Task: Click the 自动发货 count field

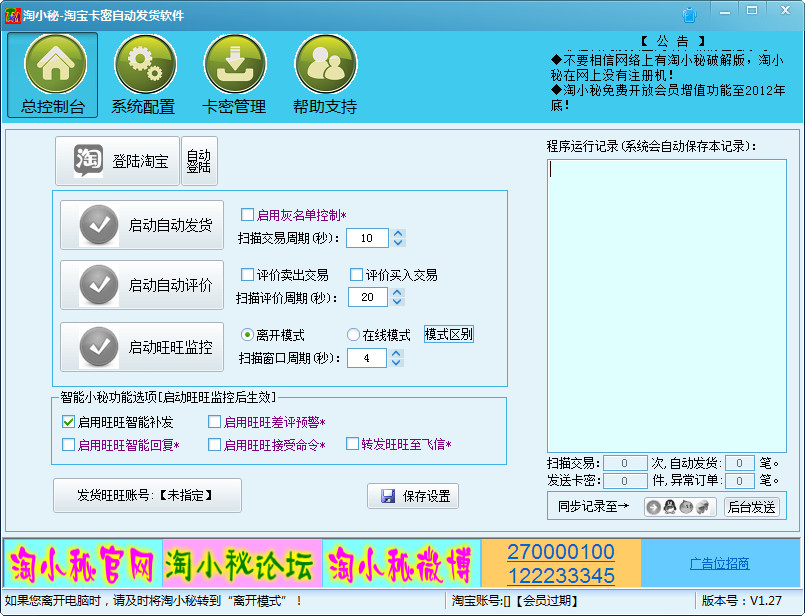Action: point(739,464)
